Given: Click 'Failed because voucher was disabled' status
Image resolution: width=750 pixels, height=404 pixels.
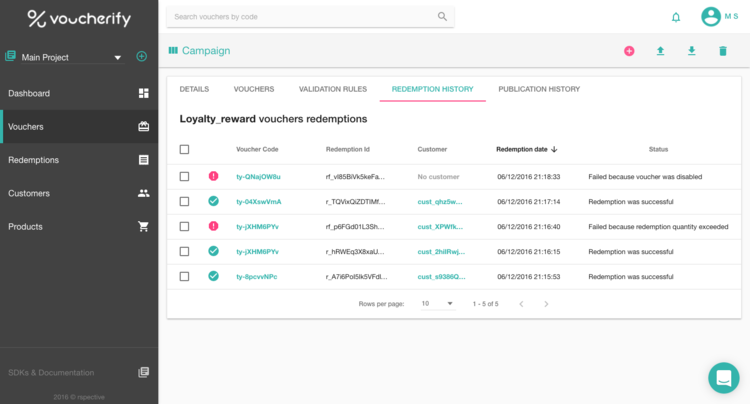Looking at the screenshot, I should [x=645, y=176].
